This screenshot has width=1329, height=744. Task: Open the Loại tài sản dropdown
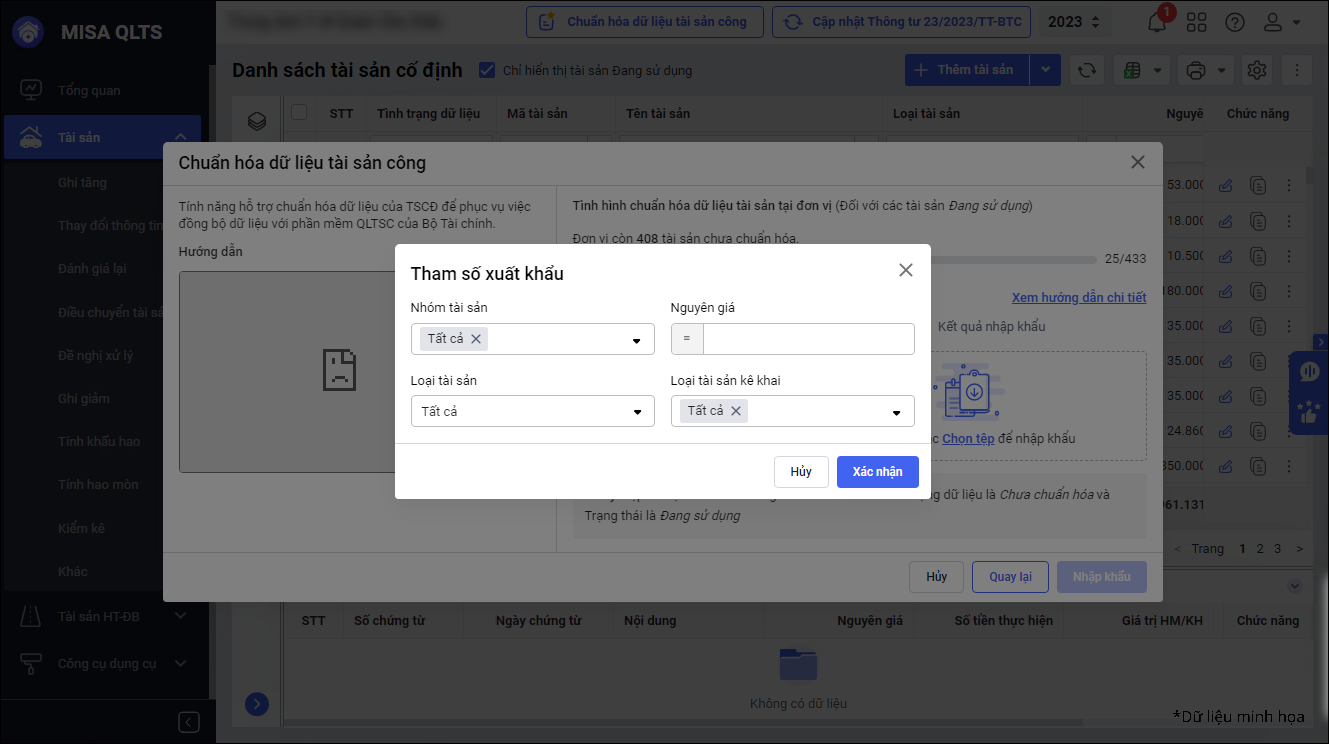636,412
